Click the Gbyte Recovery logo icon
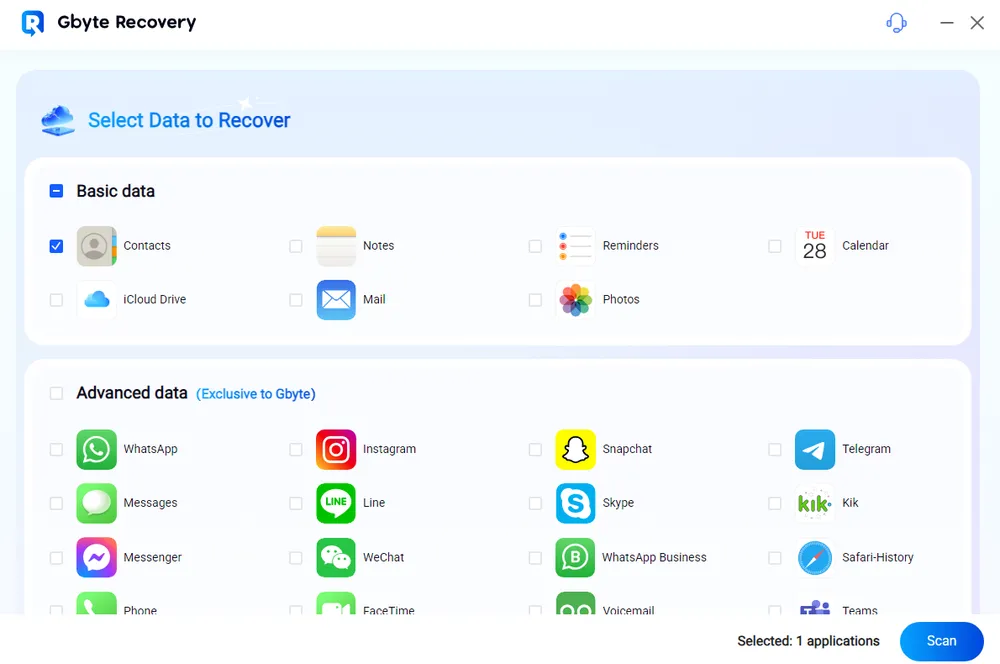1000x664 pixels. 33,23
